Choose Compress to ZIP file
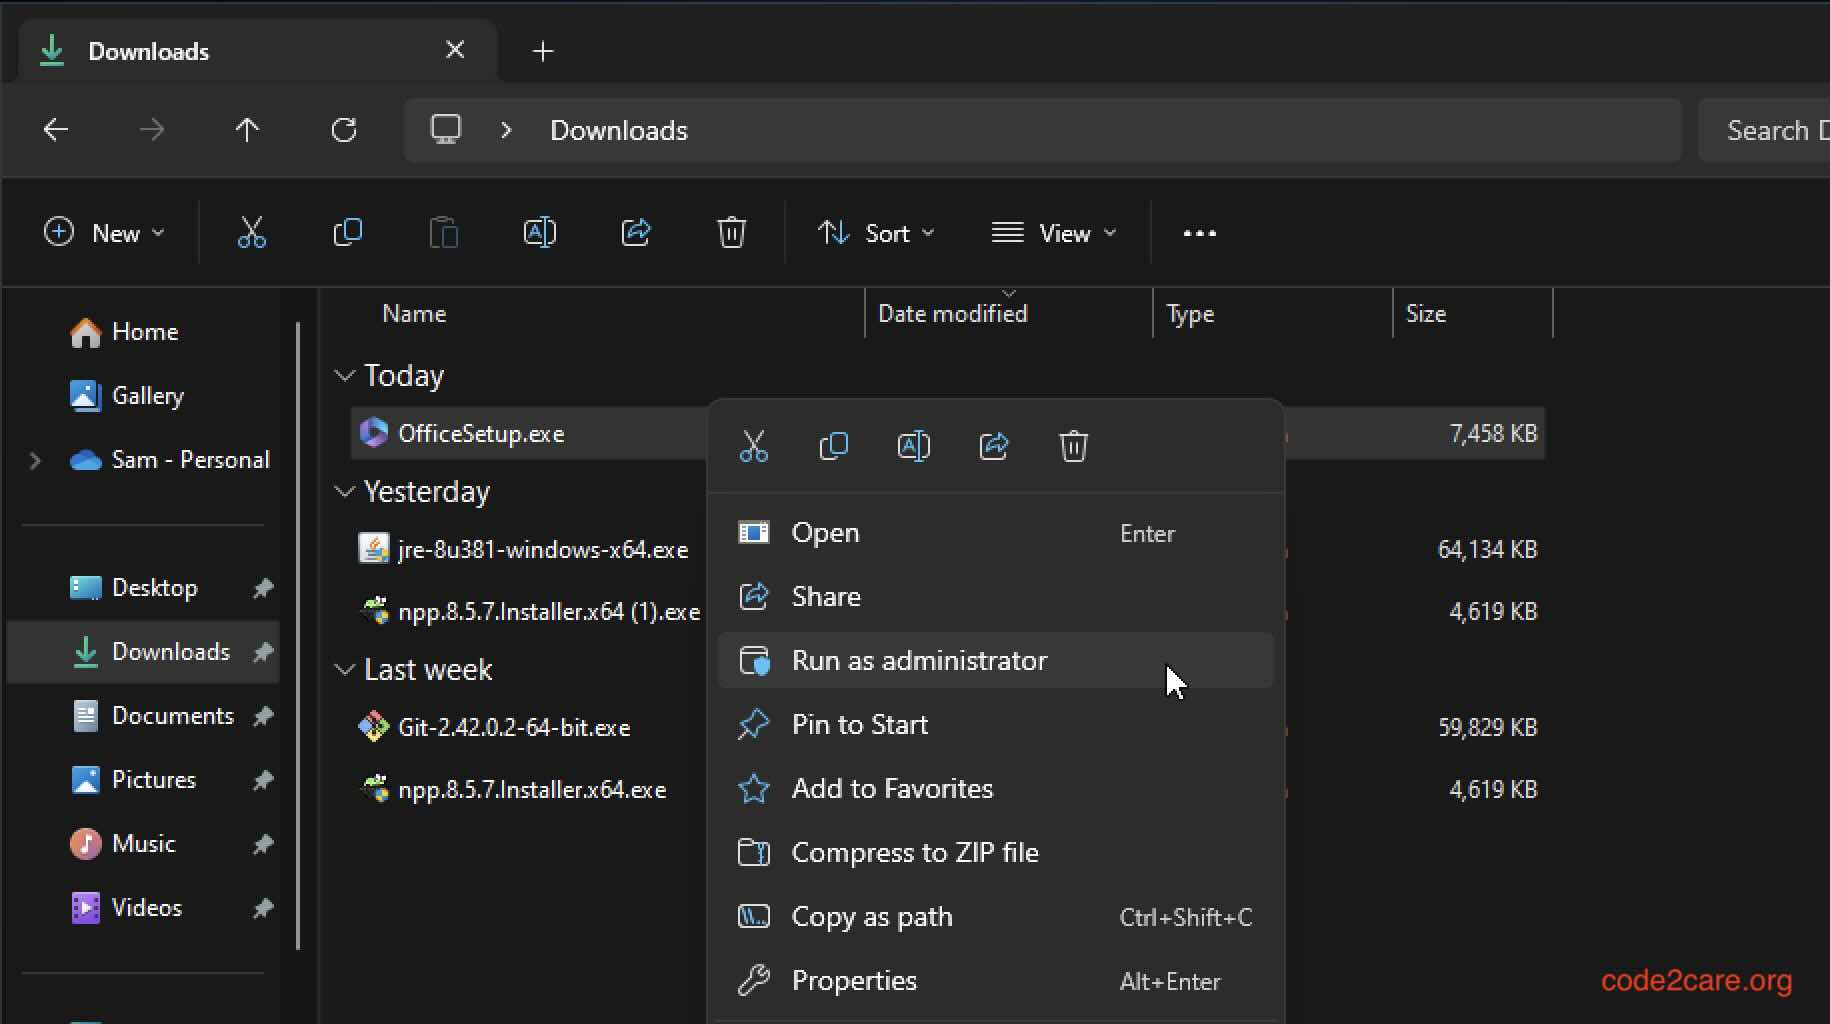 [914, 852]
